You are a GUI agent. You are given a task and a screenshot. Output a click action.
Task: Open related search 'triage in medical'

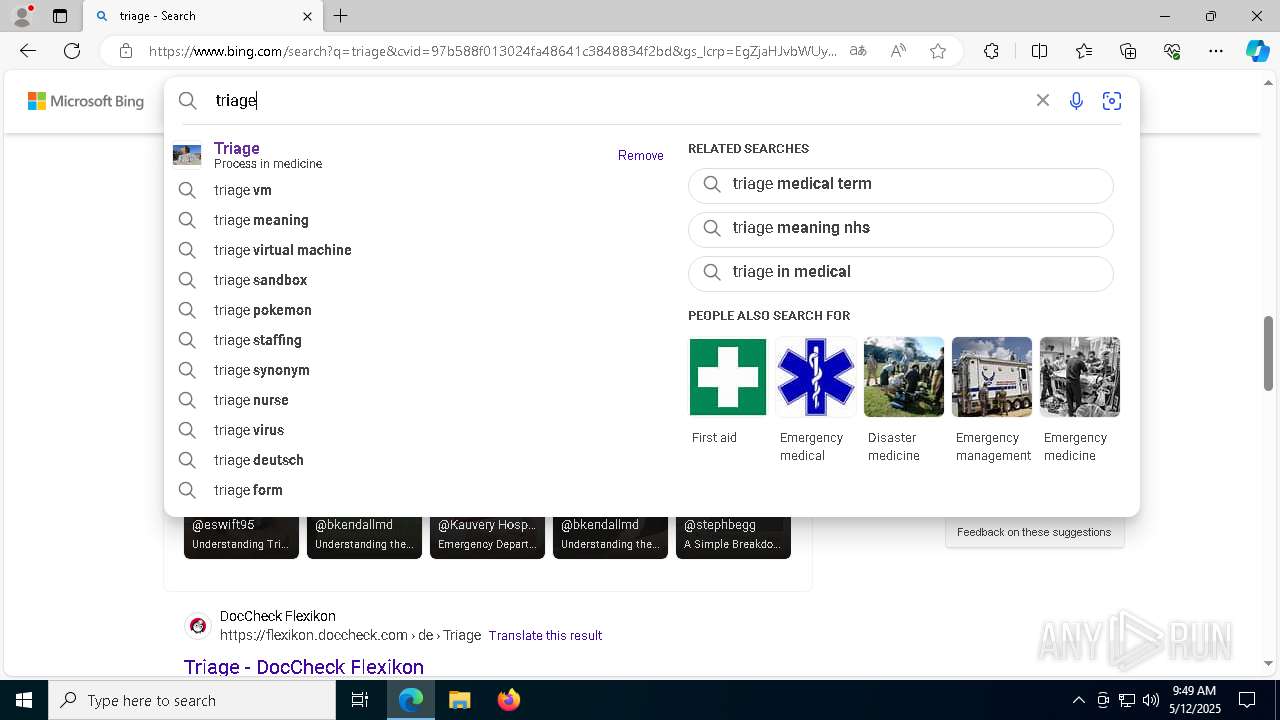900,273
